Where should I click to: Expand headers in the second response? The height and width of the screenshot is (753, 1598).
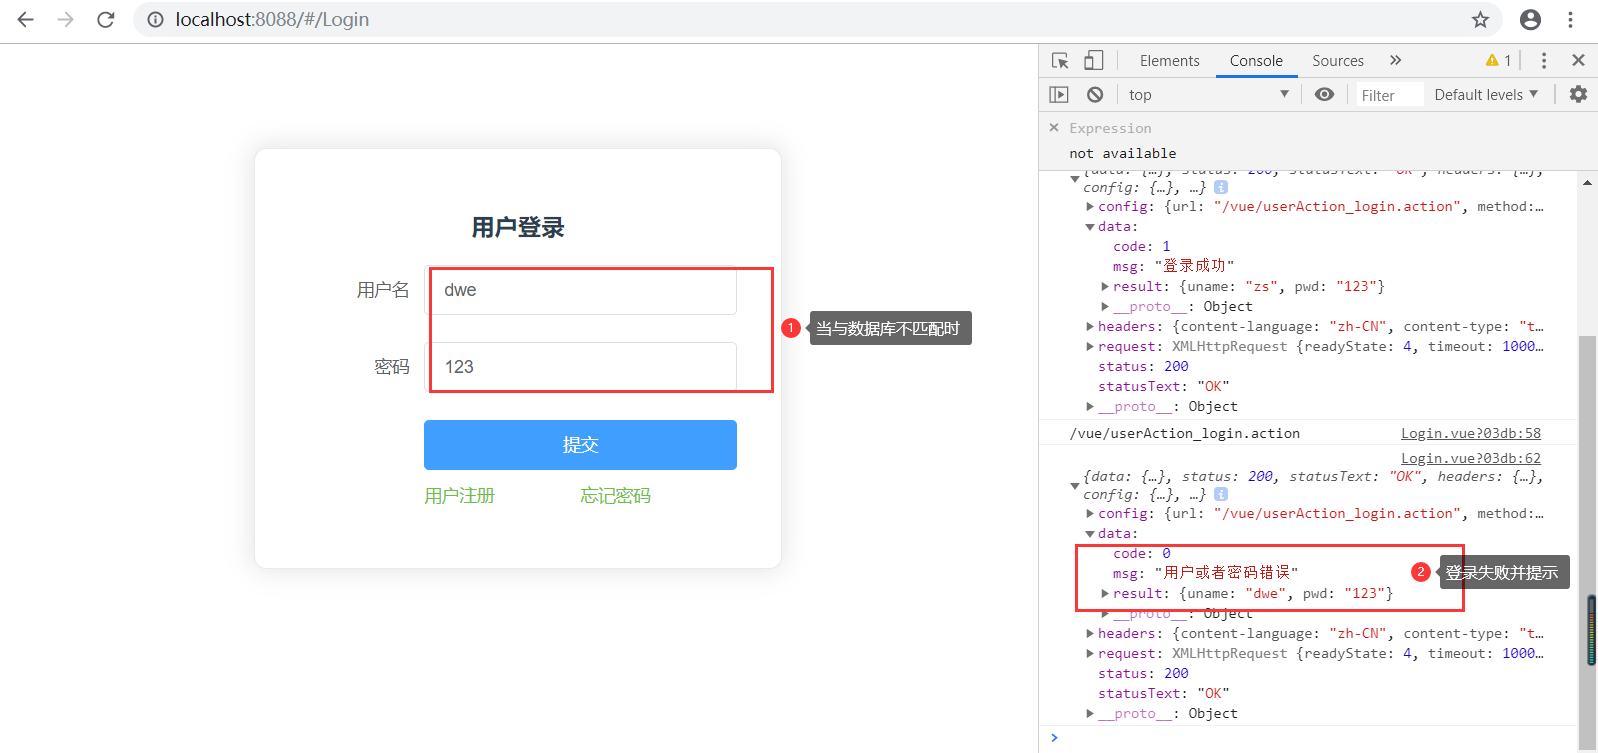[x=1090, y=634]
